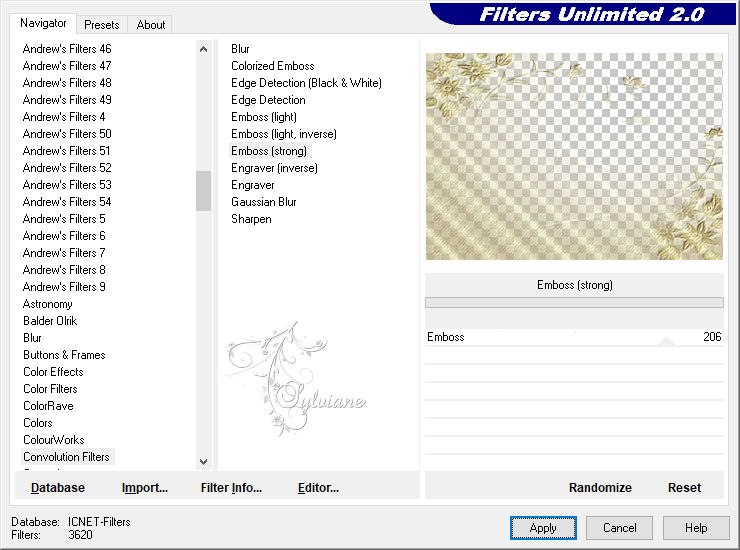Reset the filter settings
Image resolution: width=740 pixels, height=550 pixels.
pos(684,488)
